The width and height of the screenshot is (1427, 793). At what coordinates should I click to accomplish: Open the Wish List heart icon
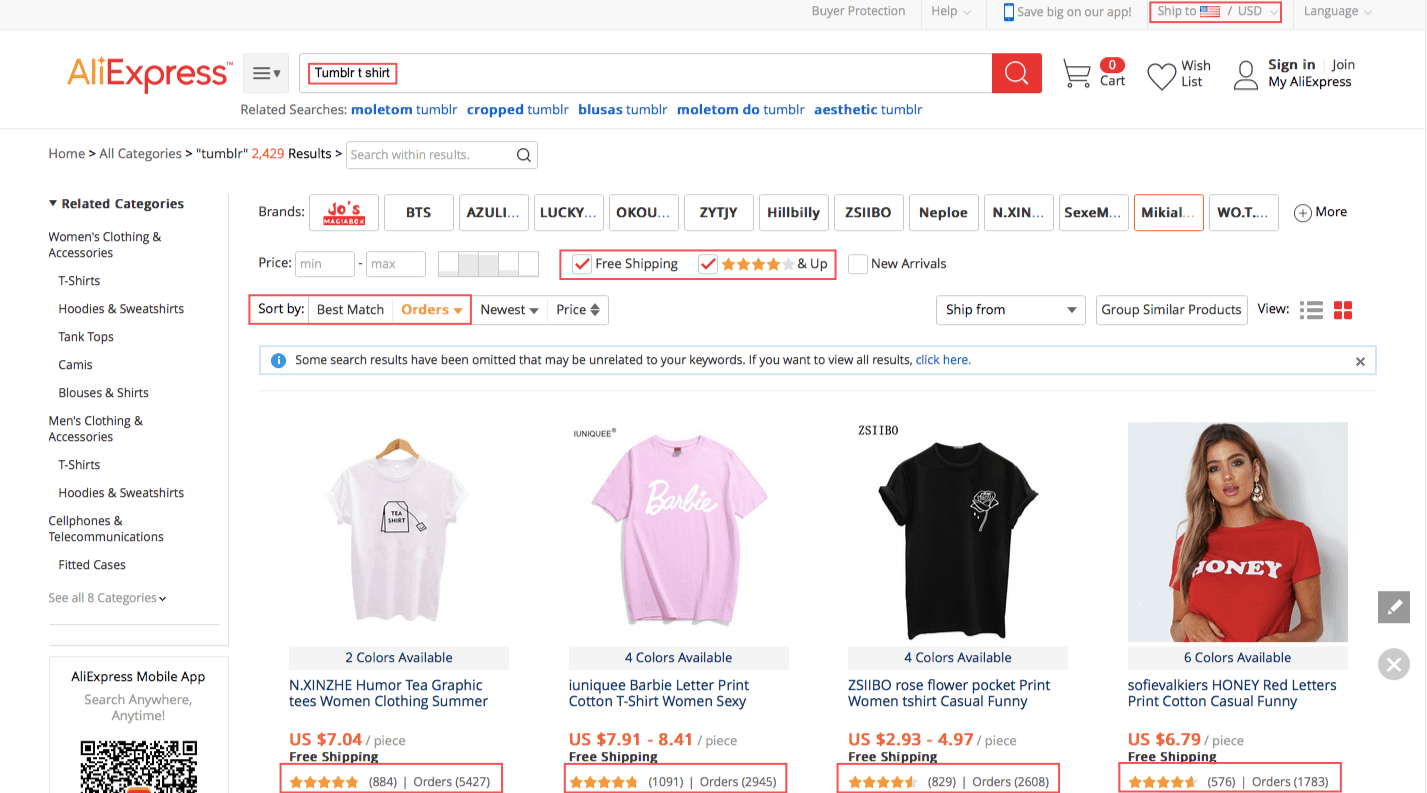1160,72
